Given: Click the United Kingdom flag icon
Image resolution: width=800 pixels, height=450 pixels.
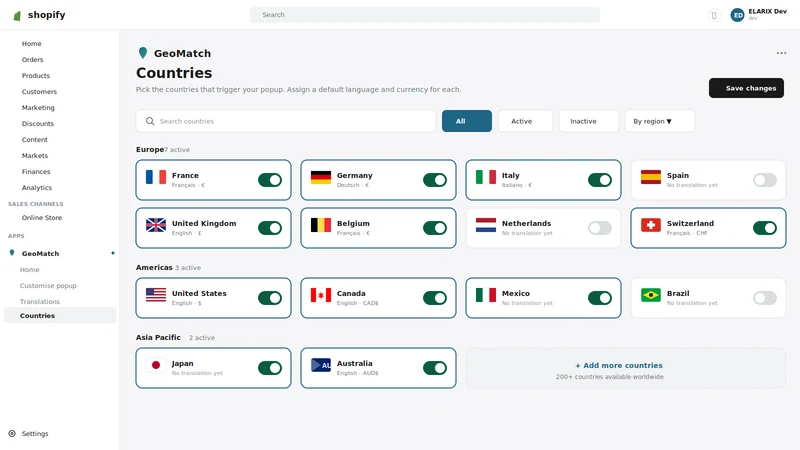Looking at the screenshot, I should pos(156,225).
